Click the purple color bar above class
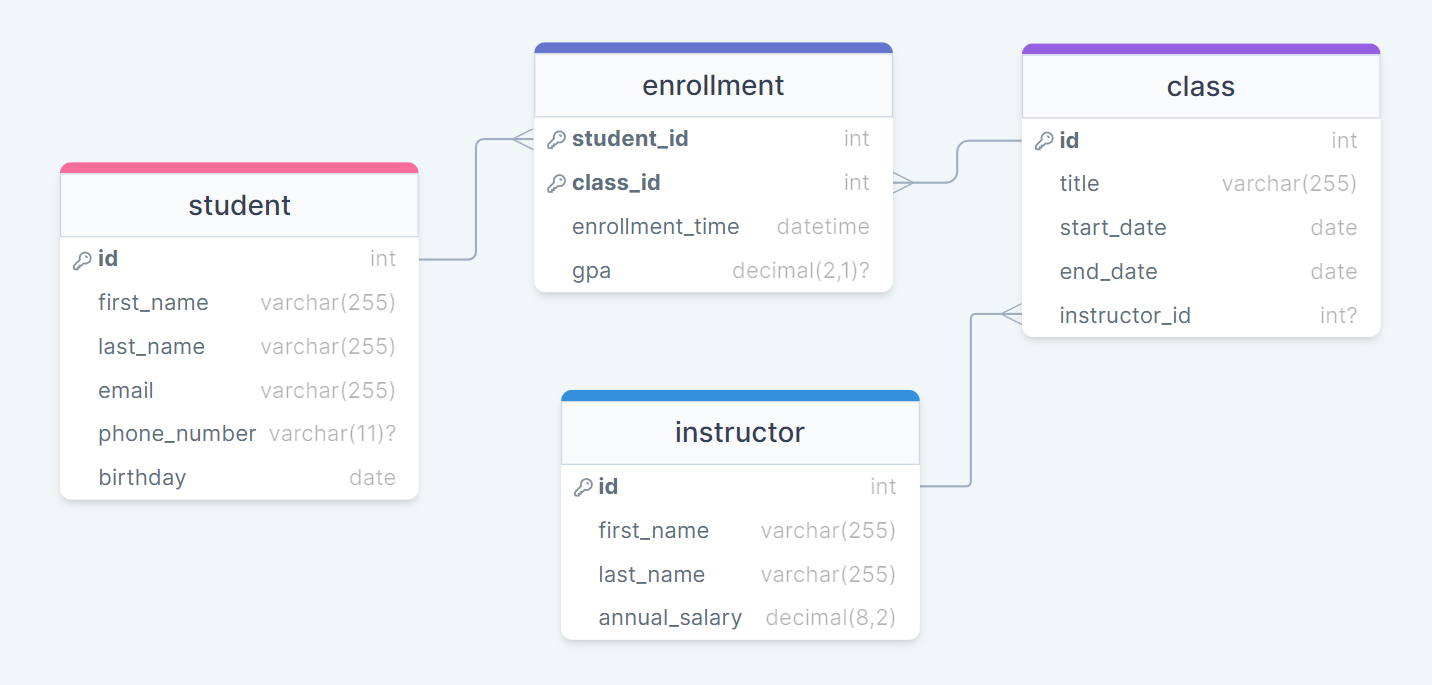This screenshot has width=1432, height=685. point(1201,48)
